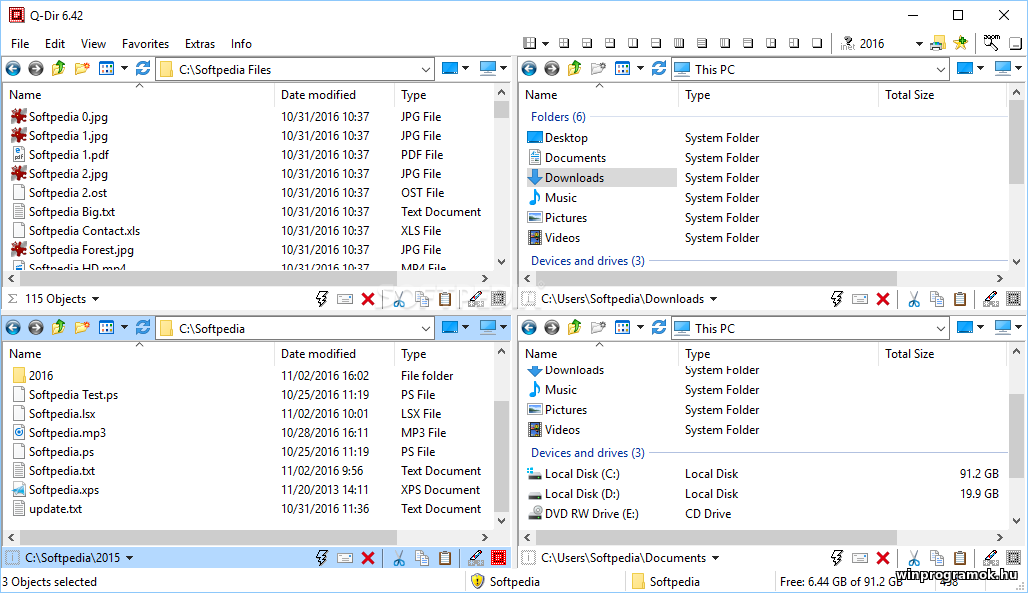Click the red delete X beside 115 Objects
Screen dimensions: 1028x593
368,299
